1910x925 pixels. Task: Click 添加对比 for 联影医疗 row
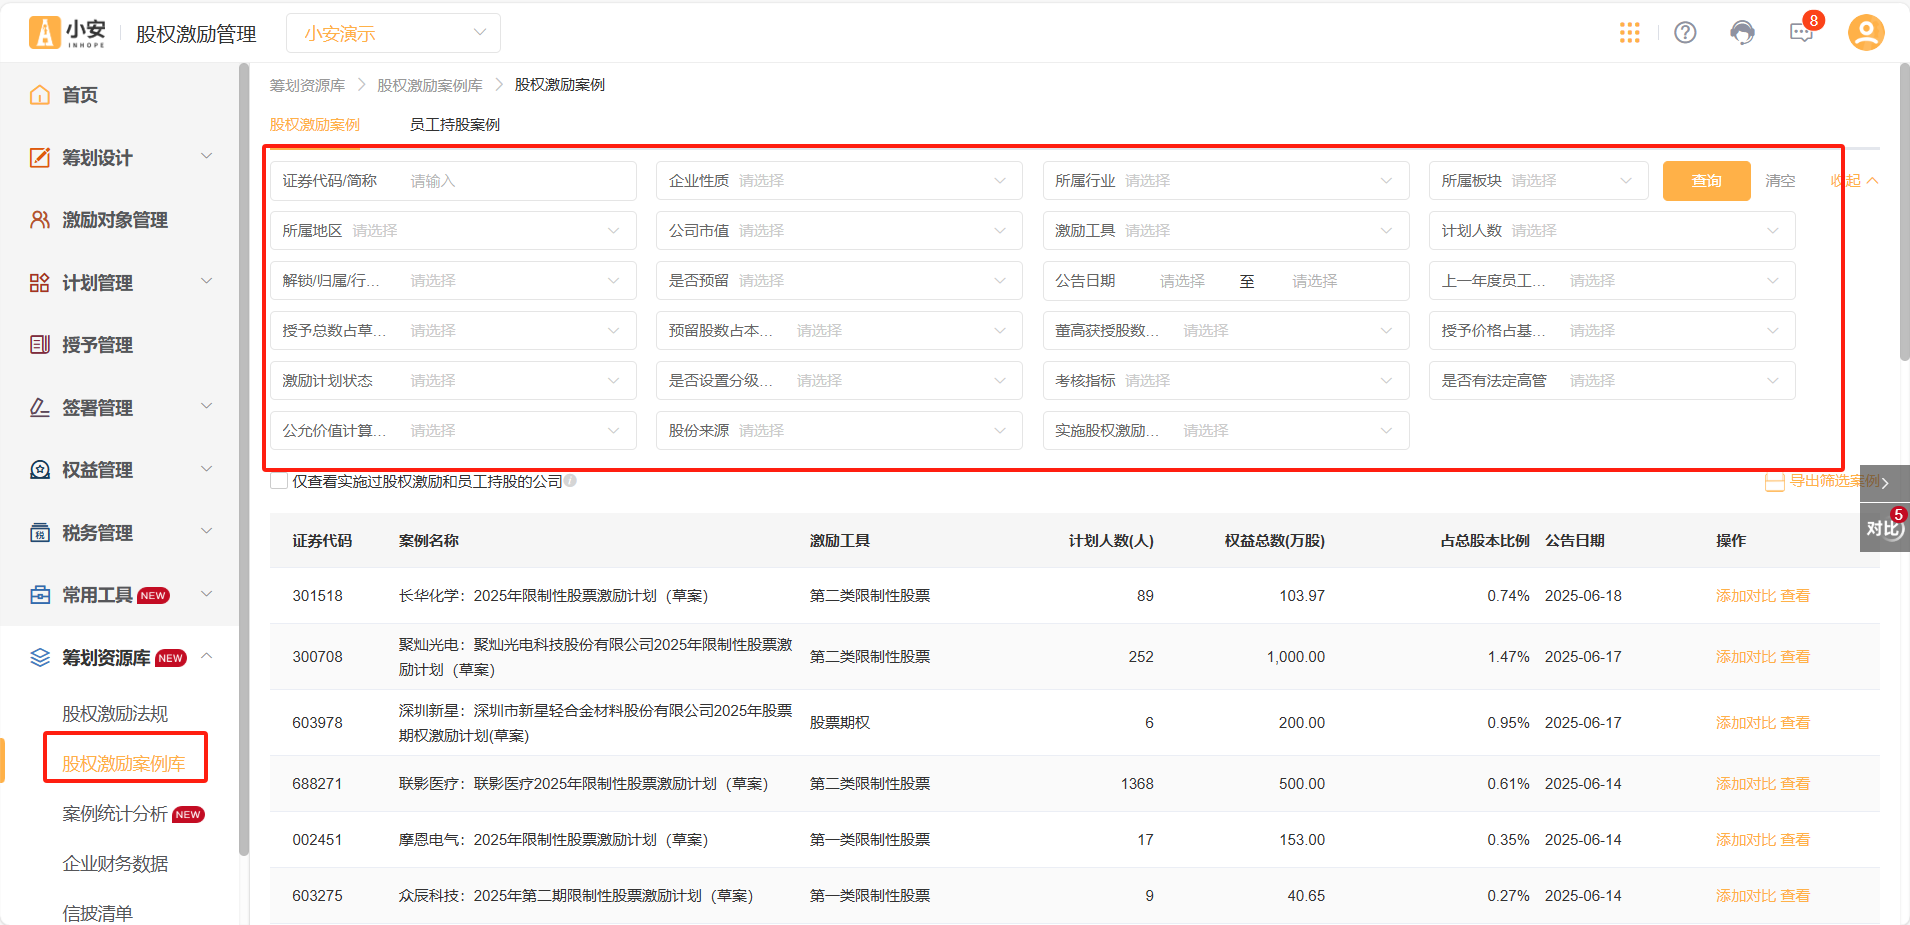[1745, 784]
